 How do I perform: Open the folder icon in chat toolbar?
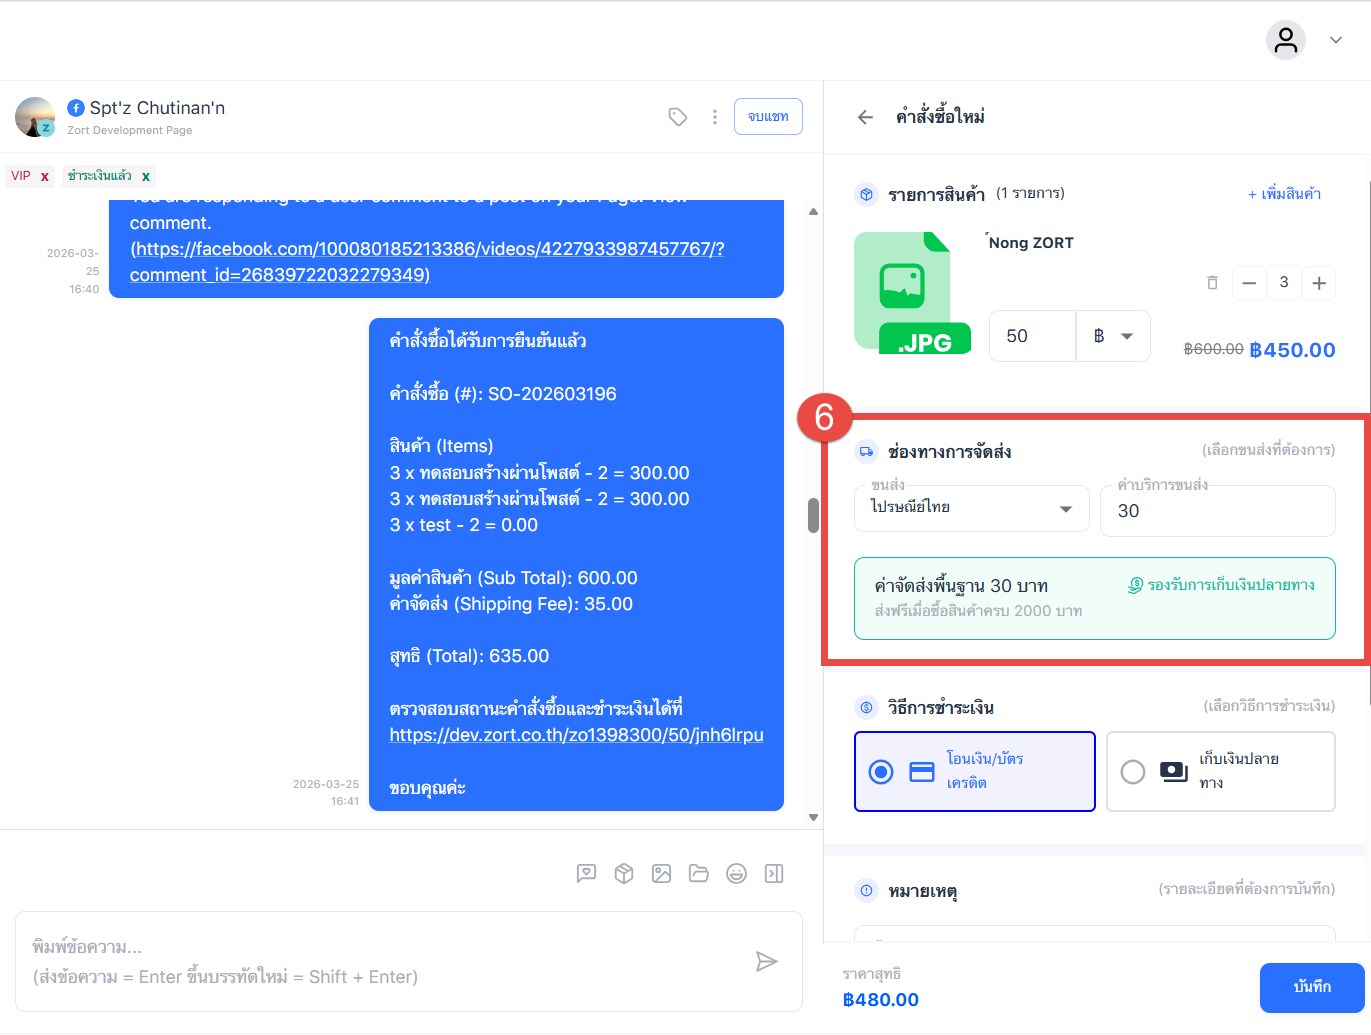tap(699, 874)
